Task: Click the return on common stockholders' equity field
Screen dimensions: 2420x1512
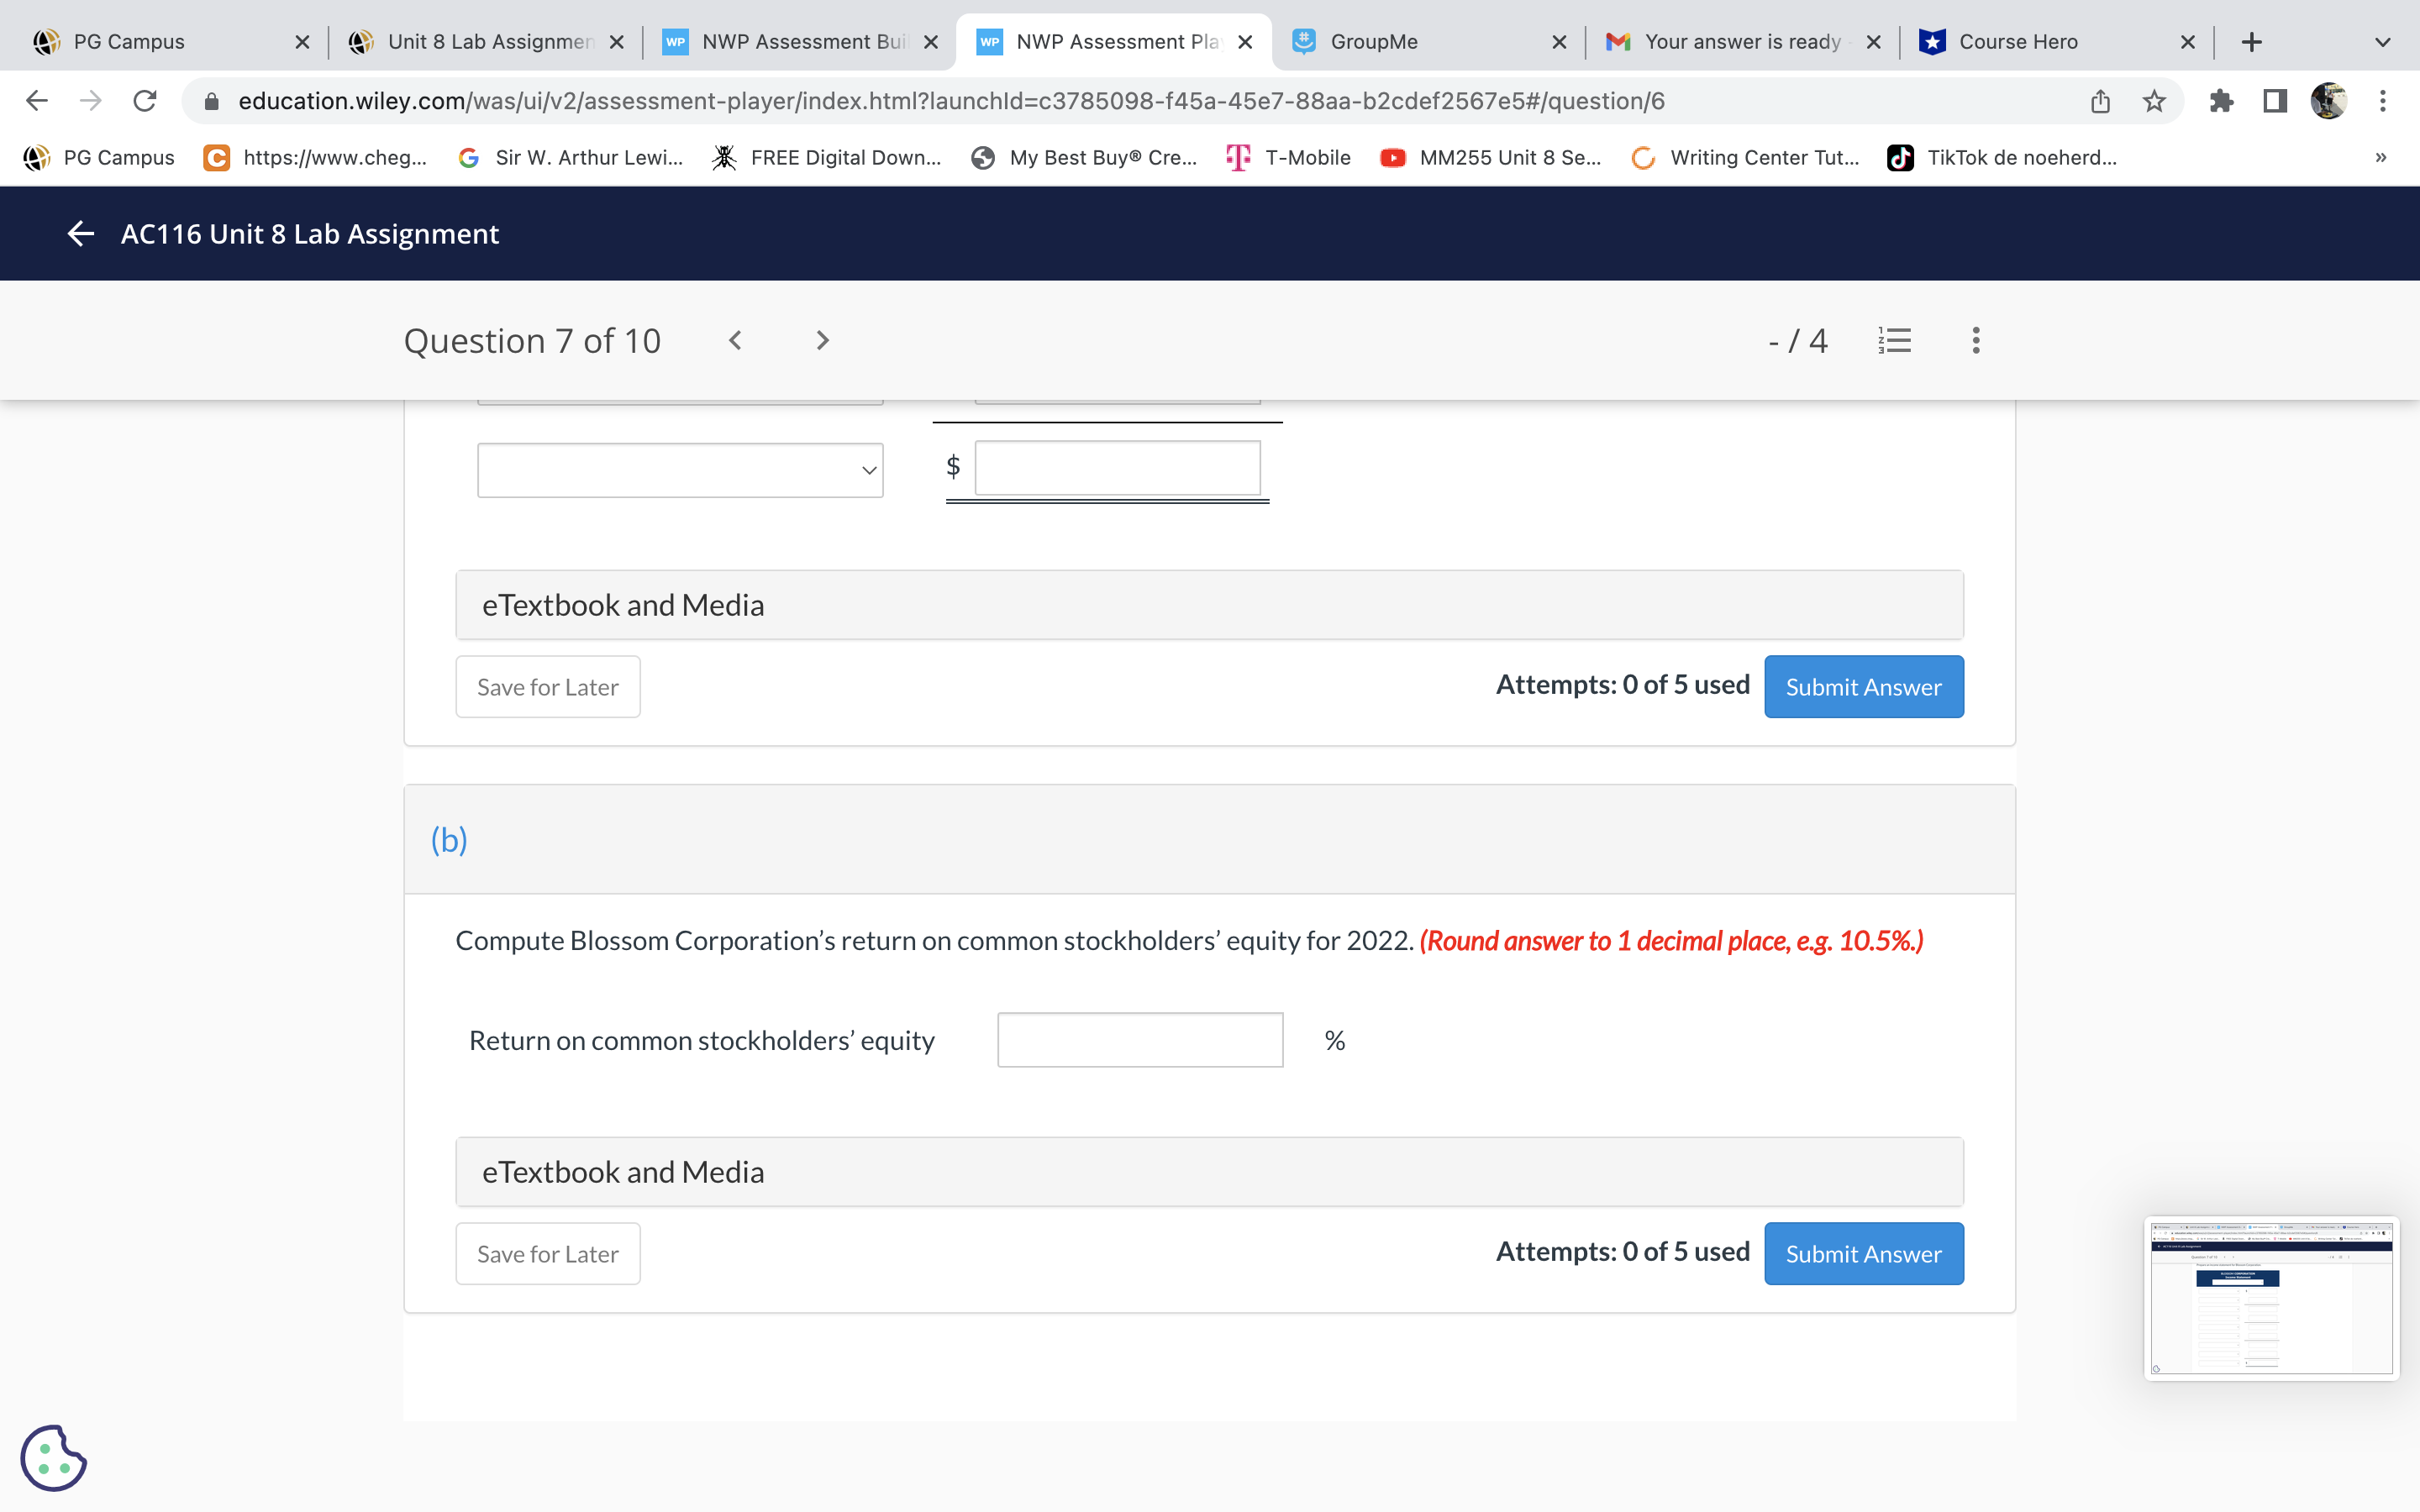Action: pos(1140,1040)
